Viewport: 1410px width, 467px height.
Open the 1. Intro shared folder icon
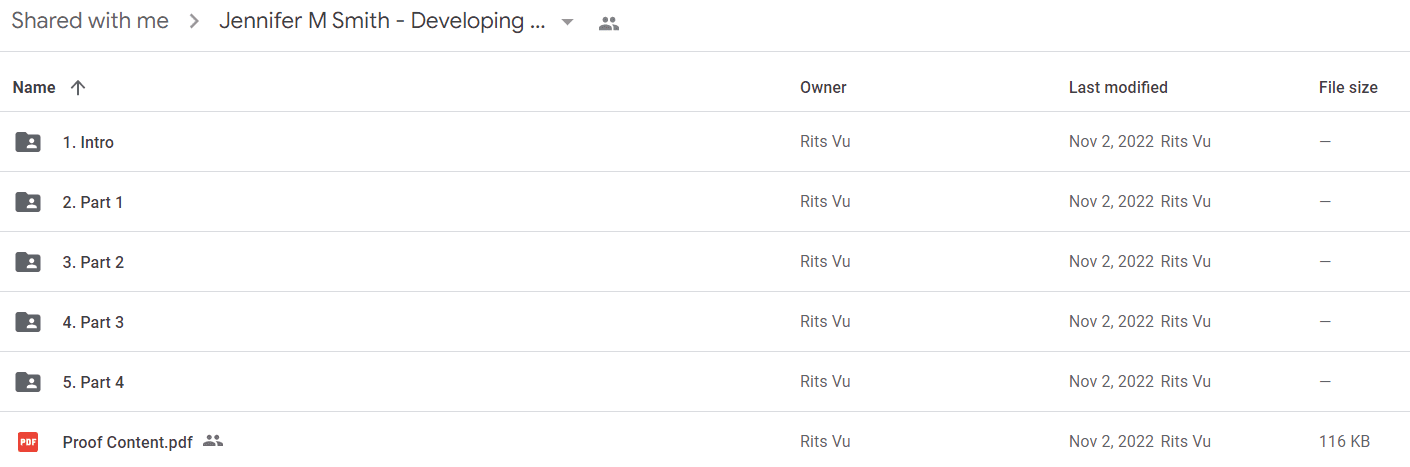28,142
